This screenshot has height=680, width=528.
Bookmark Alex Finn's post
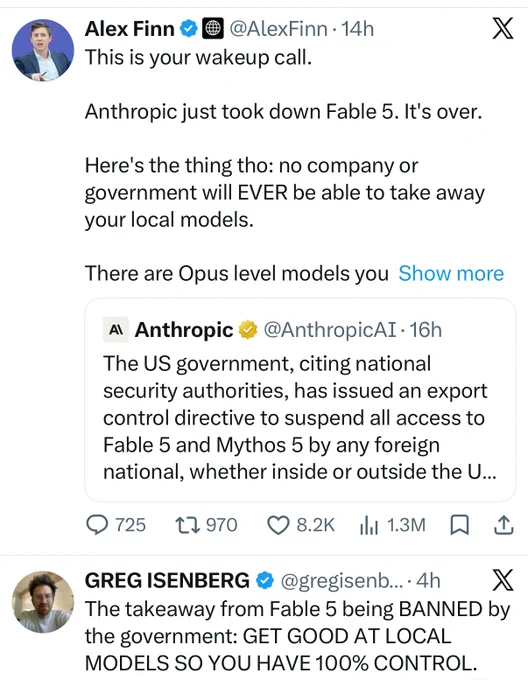pyautogui.click(x=459, y=525)
